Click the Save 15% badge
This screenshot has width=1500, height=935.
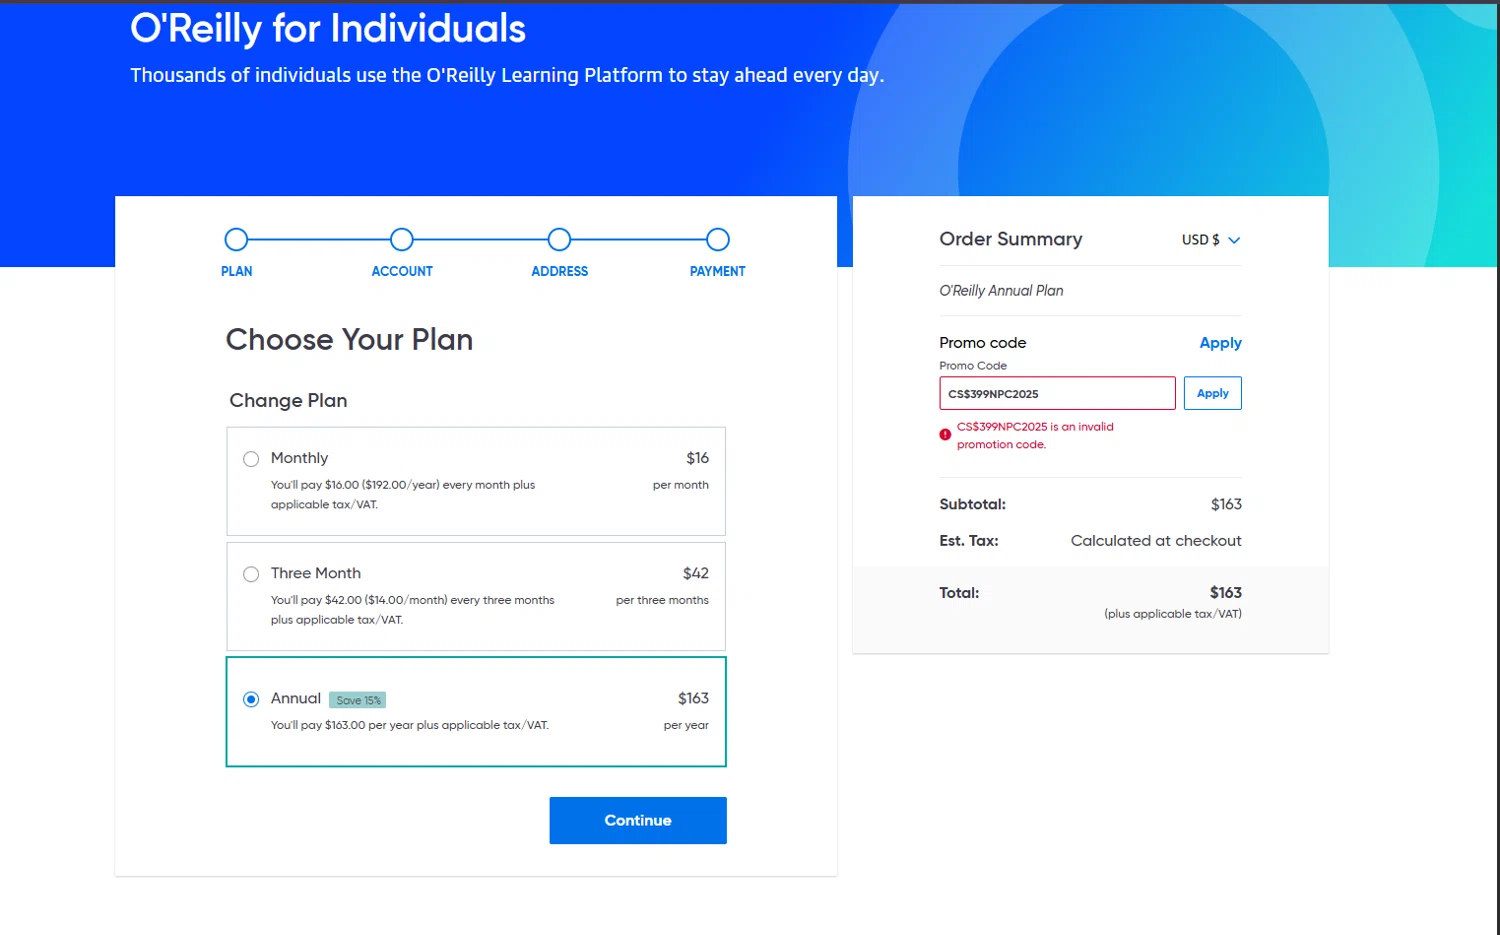click(x=358, y=700)
